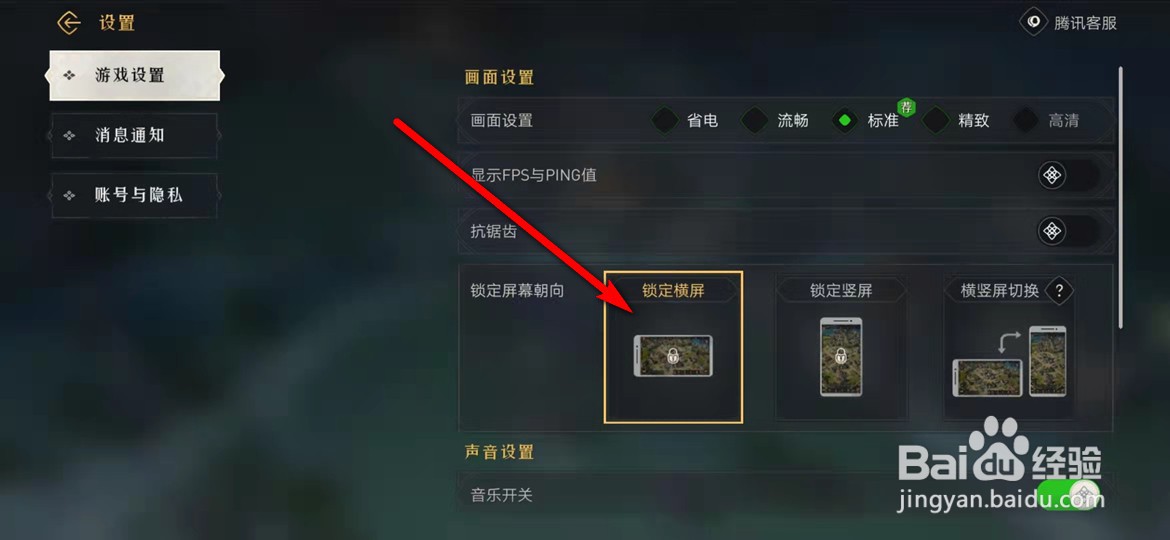This screenshot has width=1170, height=540.
Task: Toggle the 抗锯齿 switch
Action: tap(1069, 231)
